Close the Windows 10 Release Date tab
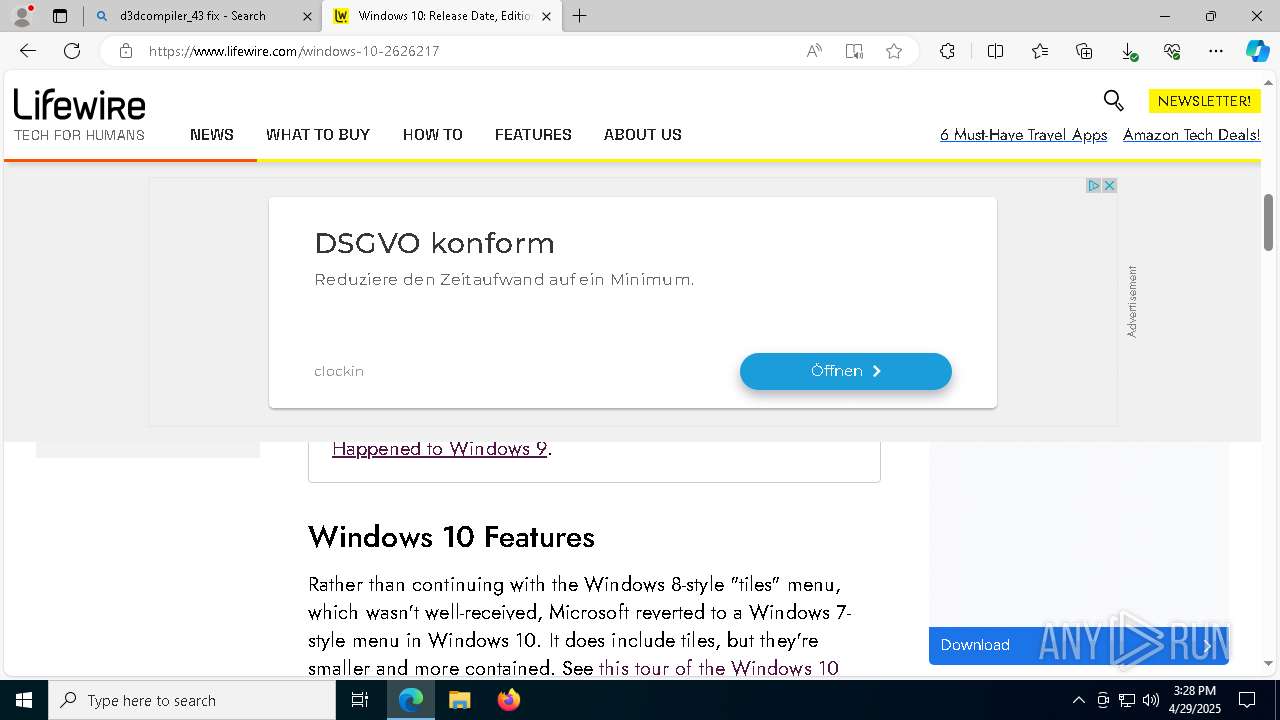Screen dimensions: 1280x720 tap(546, 16)
